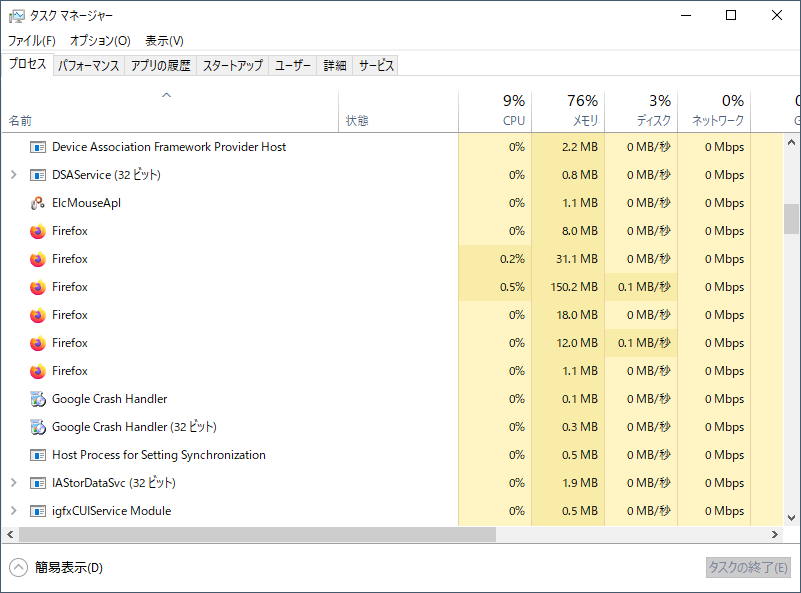Expand the IAStorDataSvc (32 ビット) process group

[x=14, y=483]
